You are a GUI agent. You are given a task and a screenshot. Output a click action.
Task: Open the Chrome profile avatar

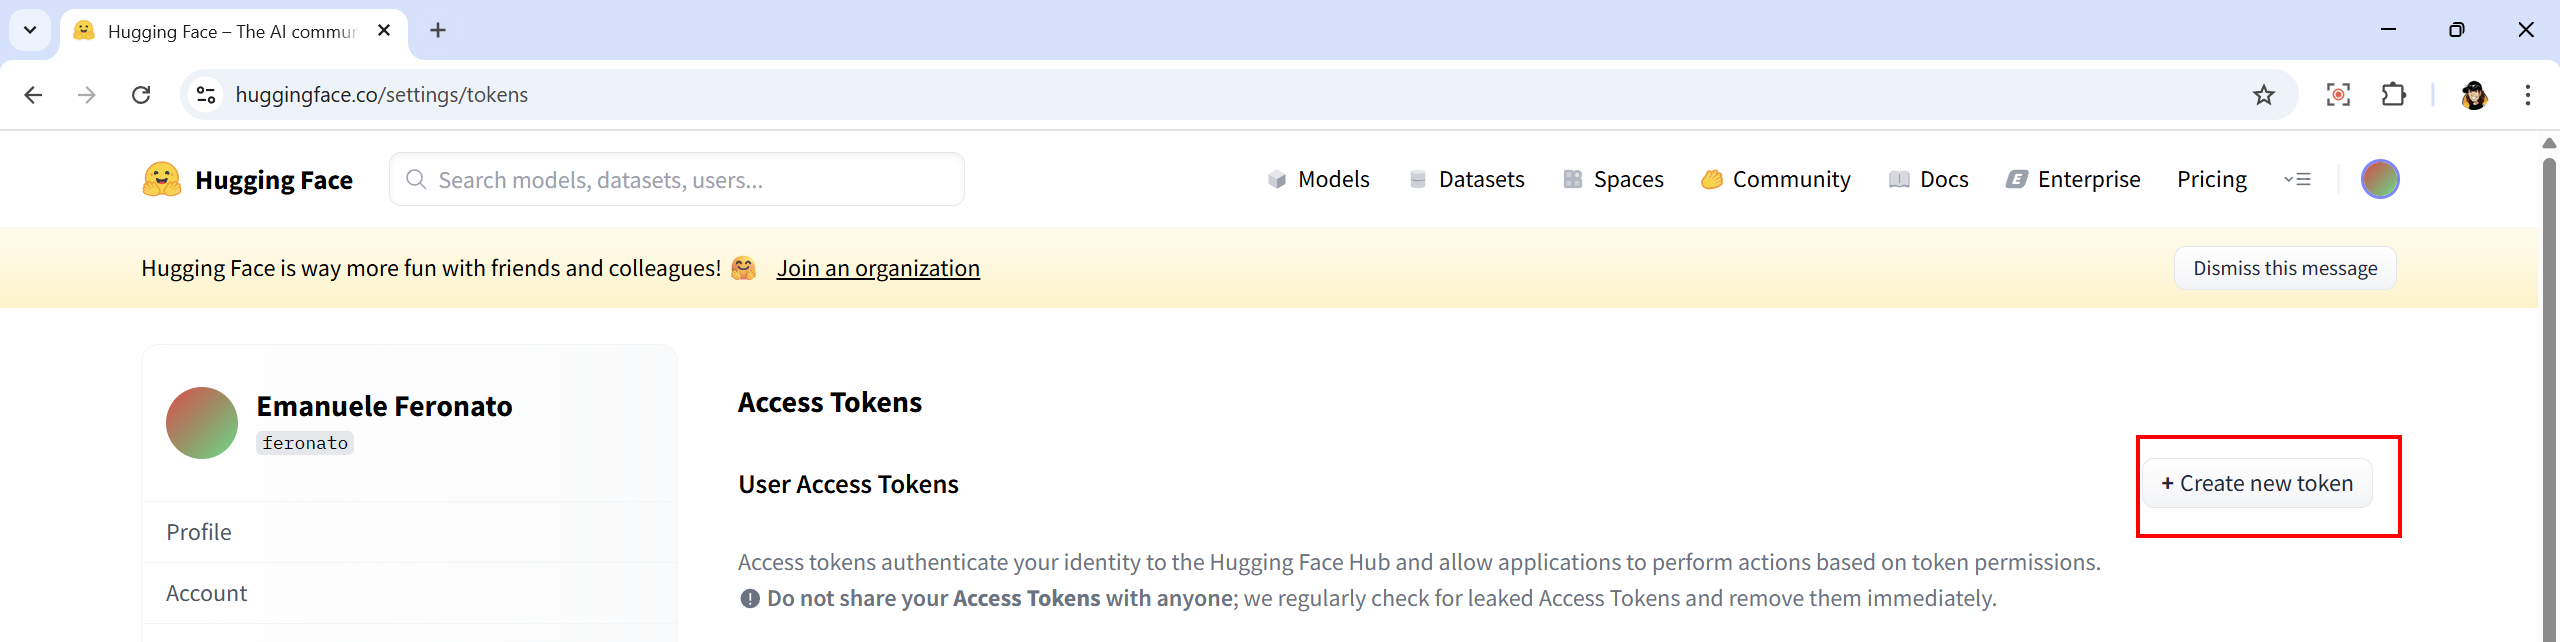(x=2475, y=95)
